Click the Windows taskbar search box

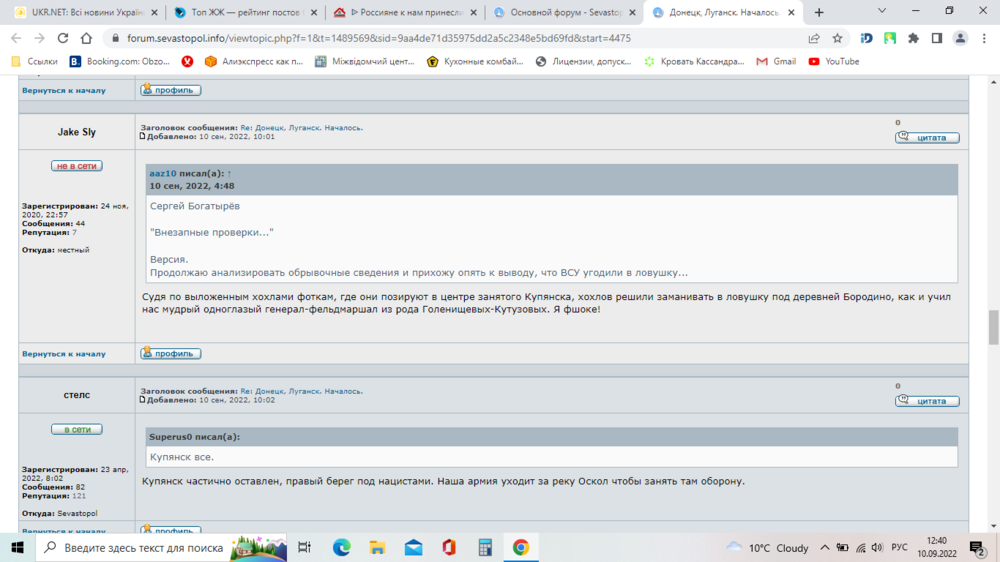tap(161, 547)
